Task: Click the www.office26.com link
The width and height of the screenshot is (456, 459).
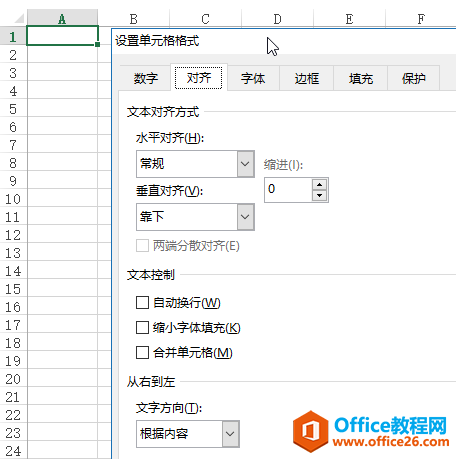Action: pos(391,442)
